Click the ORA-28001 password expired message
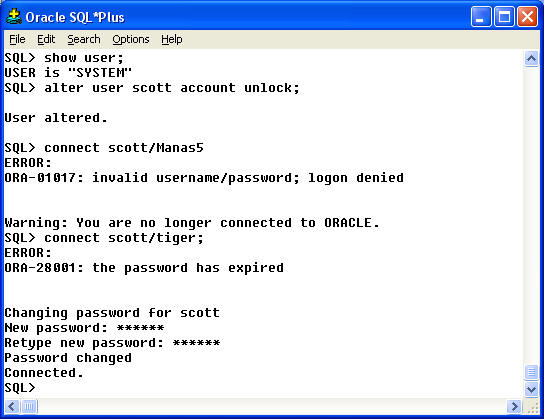This screenshot has height=419, width=544. (x=144, y=268)
